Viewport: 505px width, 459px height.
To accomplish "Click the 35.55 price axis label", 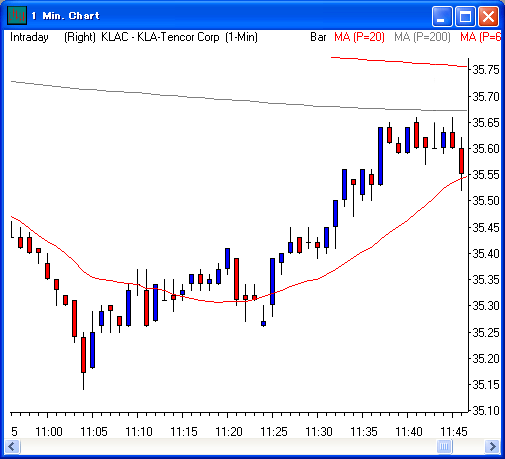I will point(486,175).
